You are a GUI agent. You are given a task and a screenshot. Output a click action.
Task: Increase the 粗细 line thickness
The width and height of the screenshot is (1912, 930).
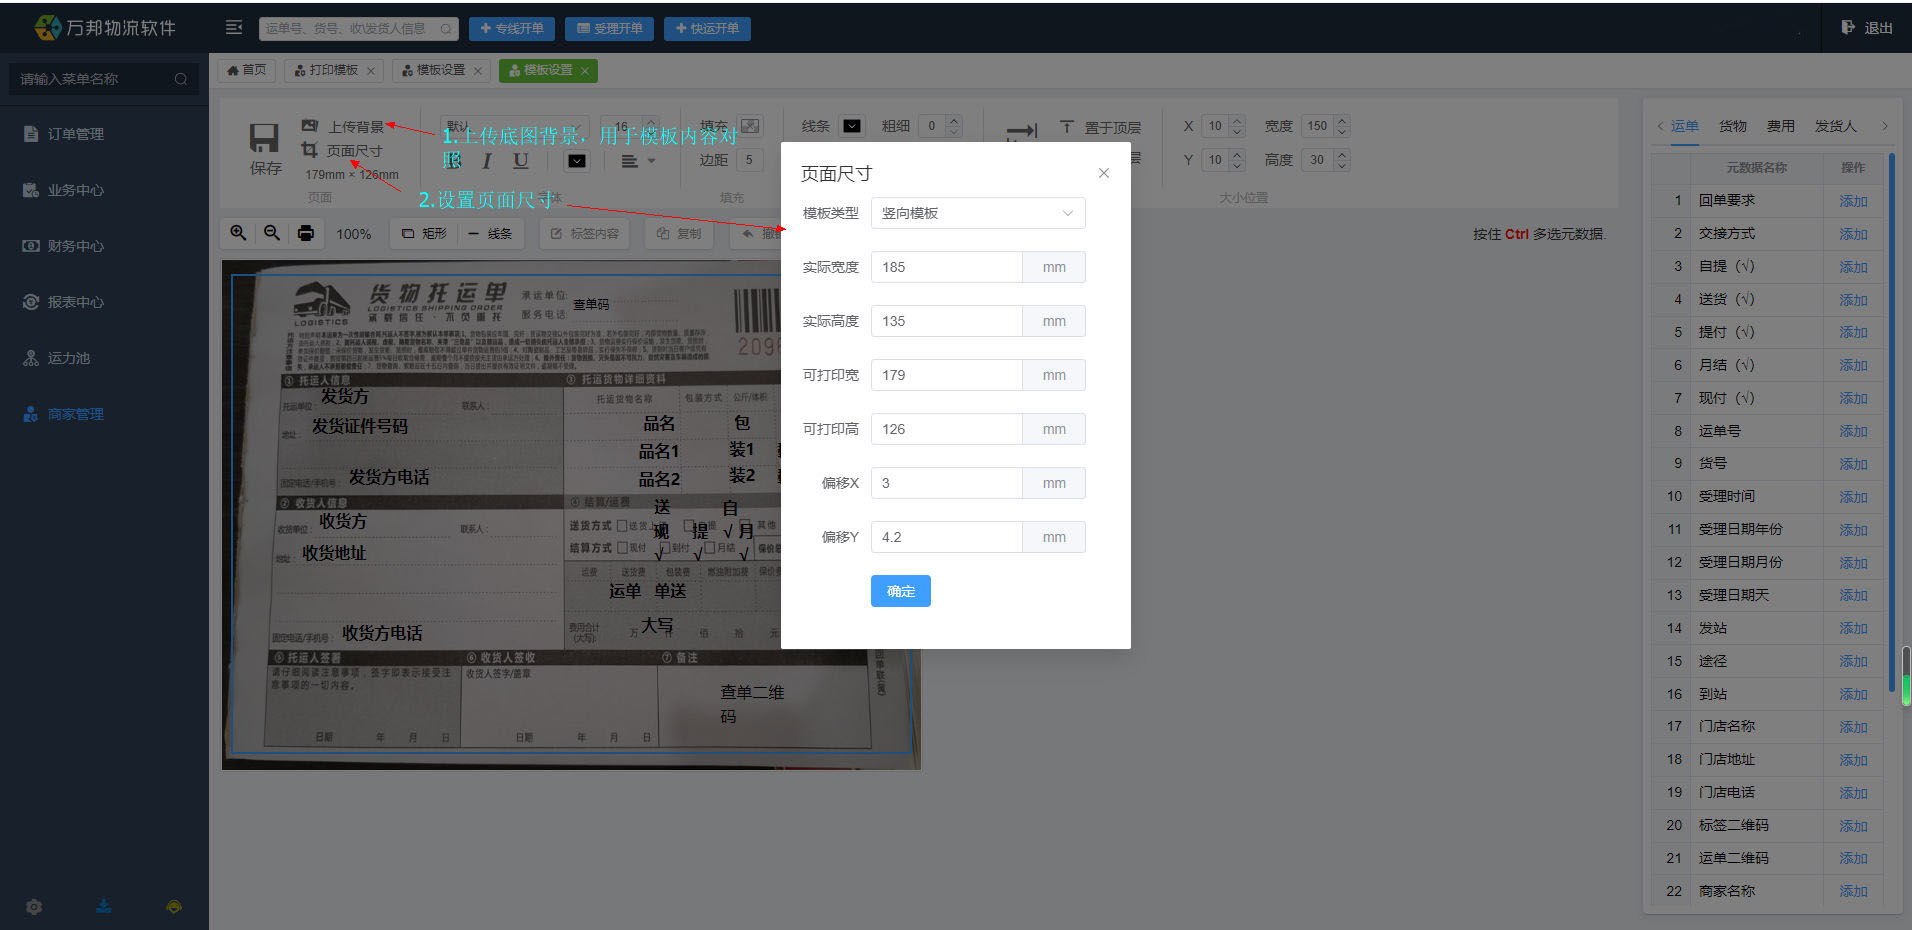click(x=954, y=121)
